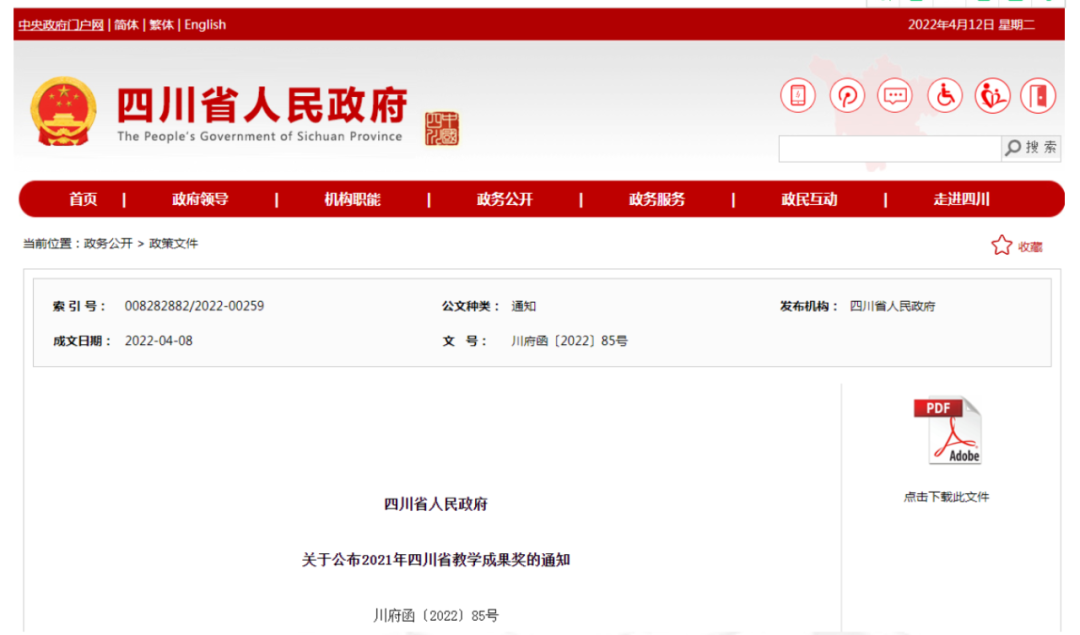Select 政府领导 in navigation bar
This screenshot has width=1080, height=635.
(200, 199)
